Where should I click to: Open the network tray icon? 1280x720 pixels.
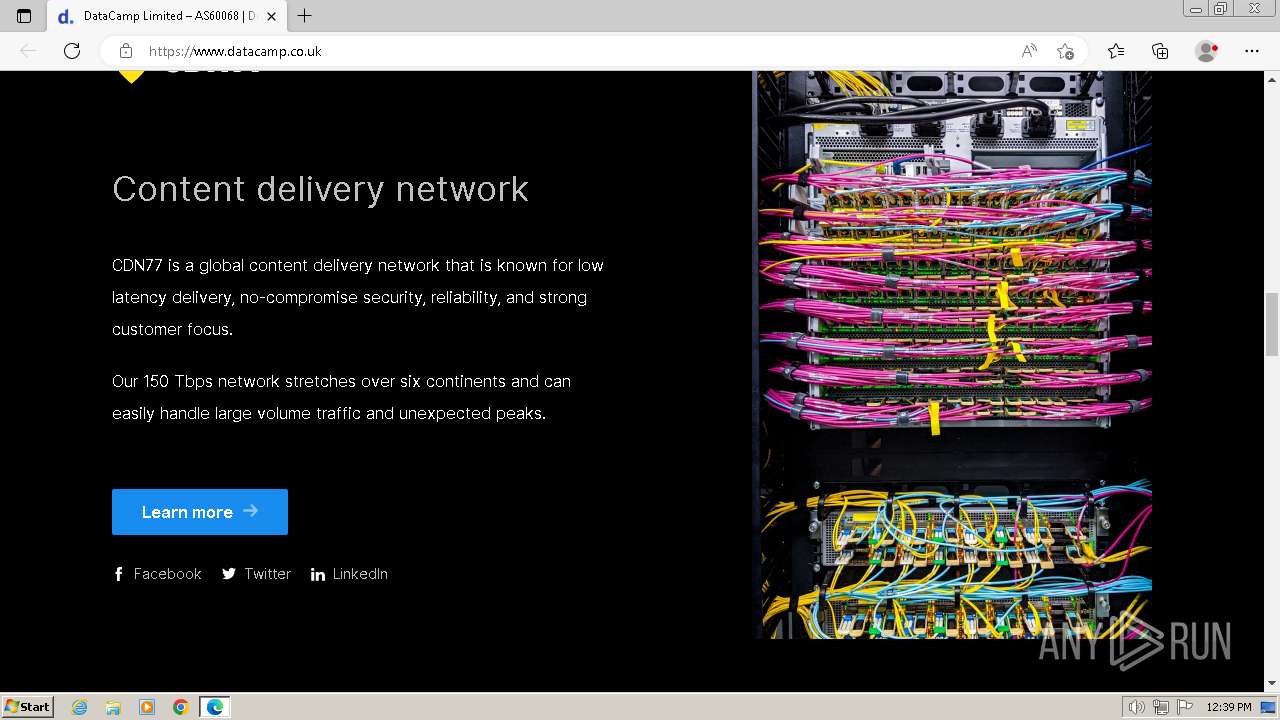pyautogui.click(x=1161, y=707)
